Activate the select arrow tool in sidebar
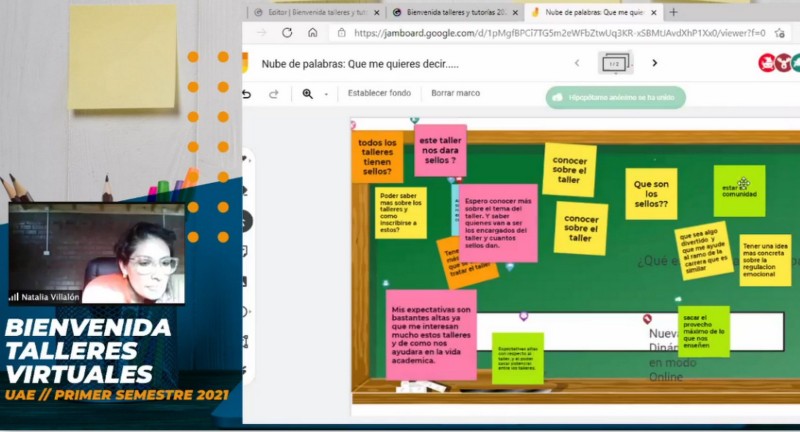This screenshot has width=800, height=432. point(247,221)
